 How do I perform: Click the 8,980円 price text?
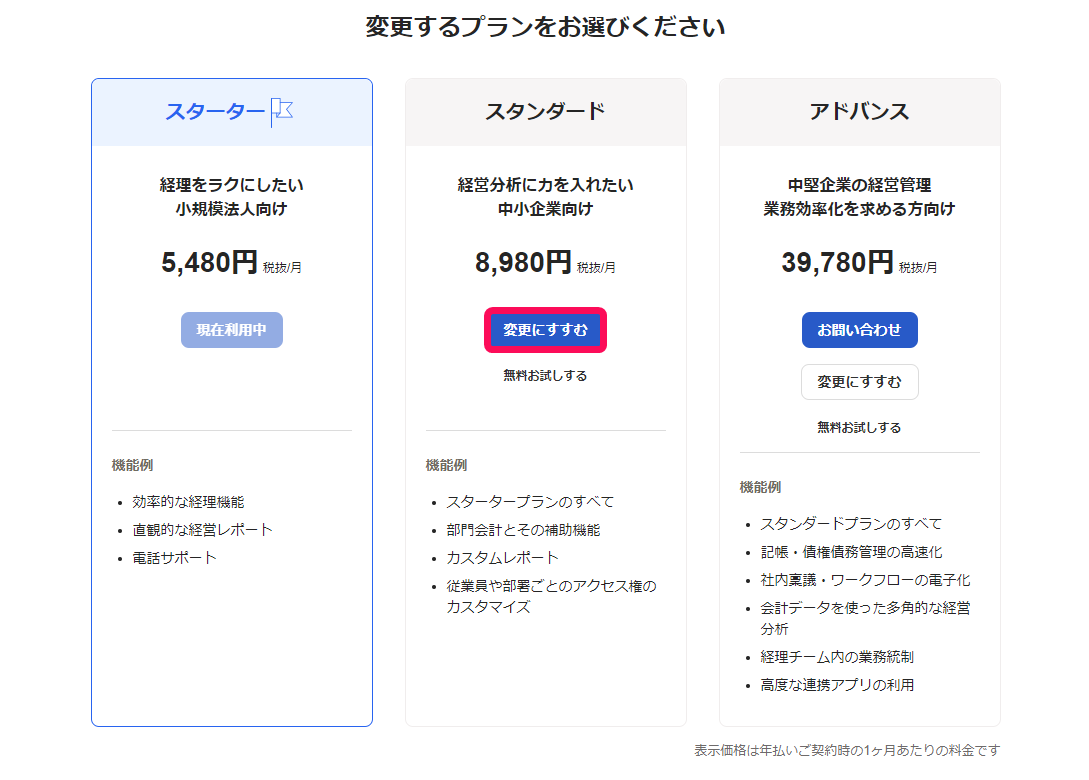(523, 263)
